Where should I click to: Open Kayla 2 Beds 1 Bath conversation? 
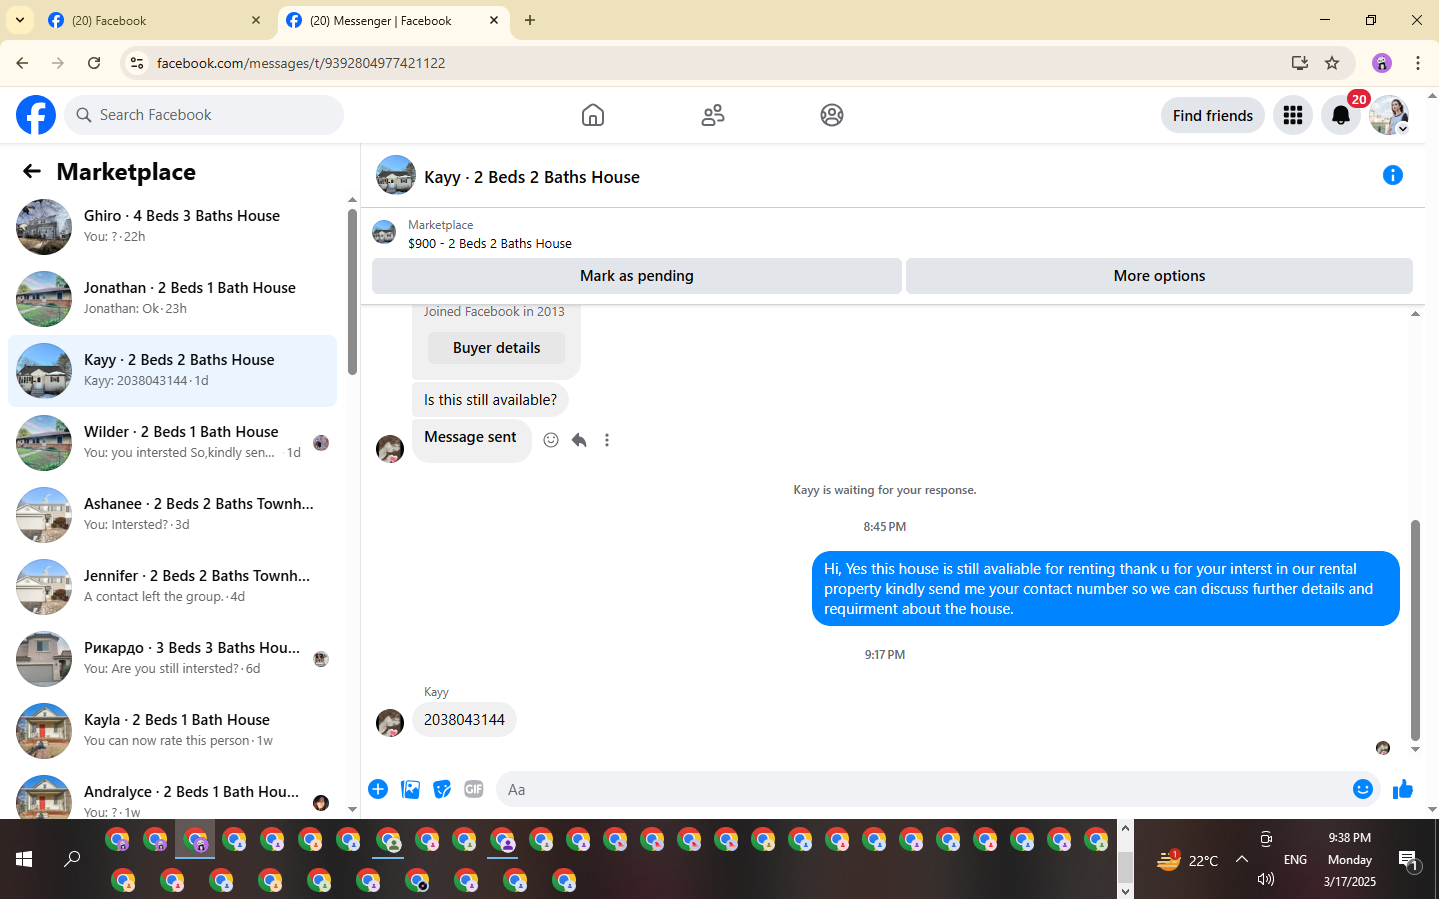click(x=172, y=731)
